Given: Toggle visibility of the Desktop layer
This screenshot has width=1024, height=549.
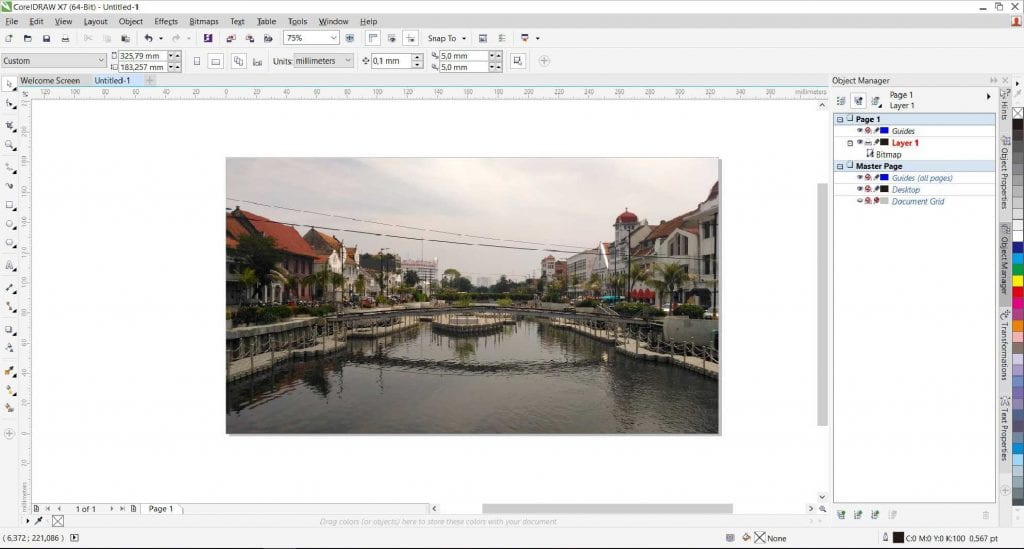Looking at the screenshot, I should 859,189.
